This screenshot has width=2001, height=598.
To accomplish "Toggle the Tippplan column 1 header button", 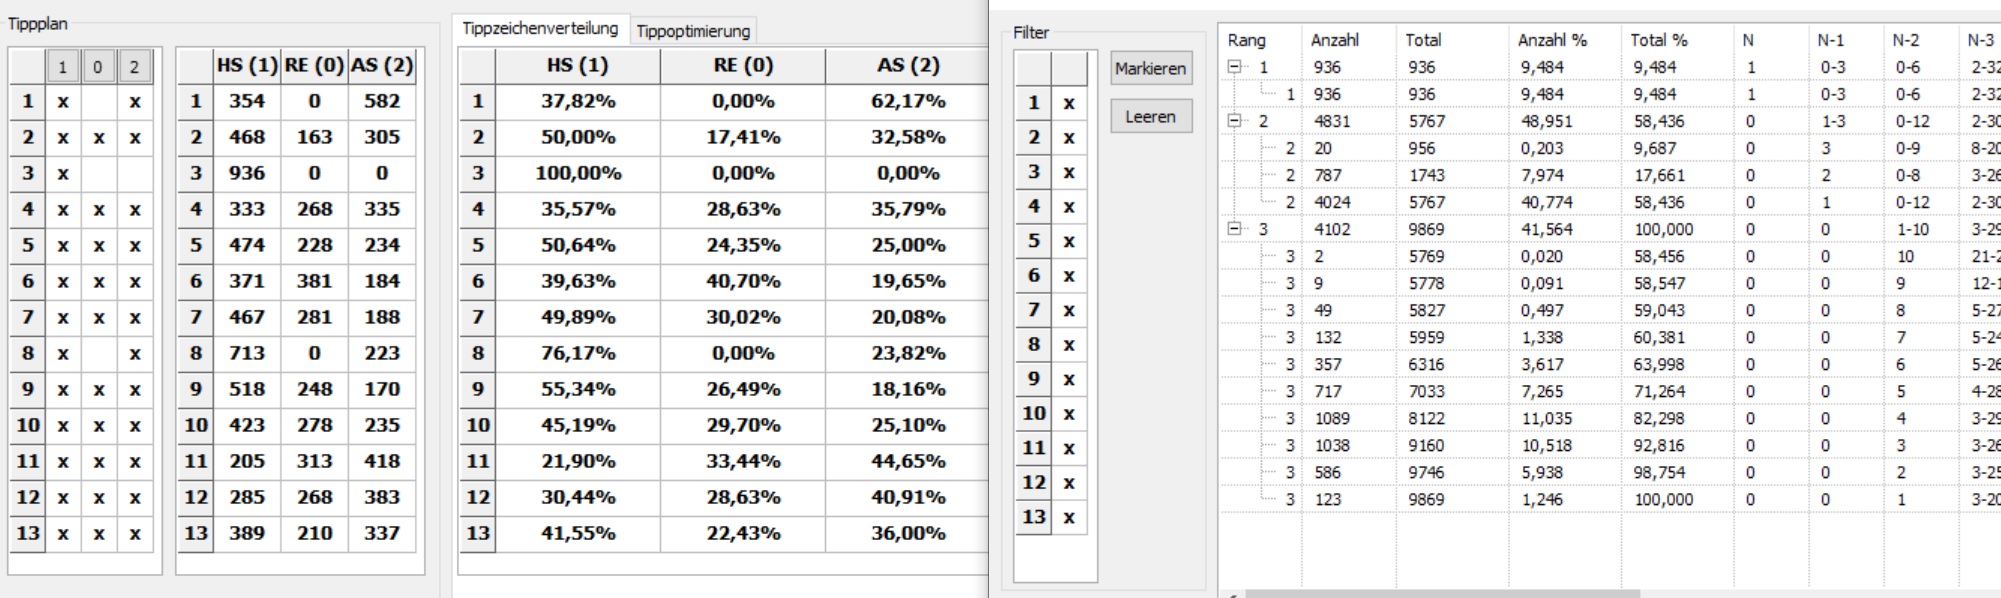I will (62, 67).
